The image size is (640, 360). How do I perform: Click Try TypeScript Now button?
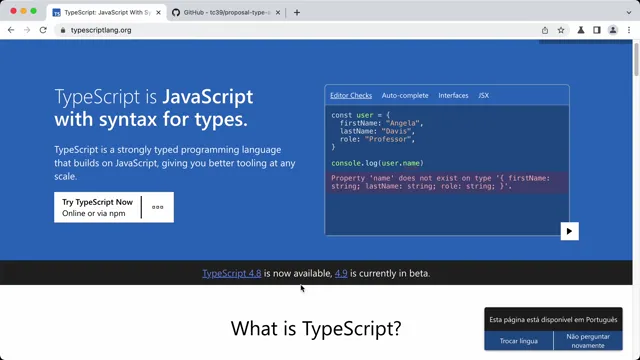coord(98,207)
